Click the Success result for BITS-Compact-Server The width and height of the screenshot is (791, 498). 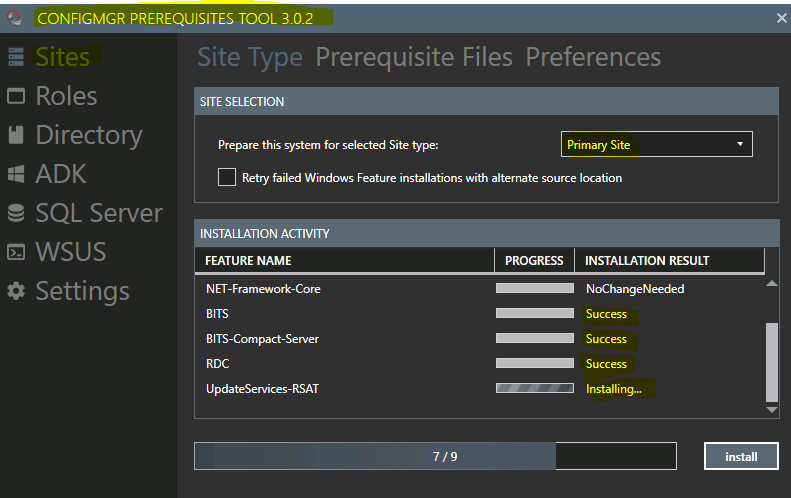point(606,339)
